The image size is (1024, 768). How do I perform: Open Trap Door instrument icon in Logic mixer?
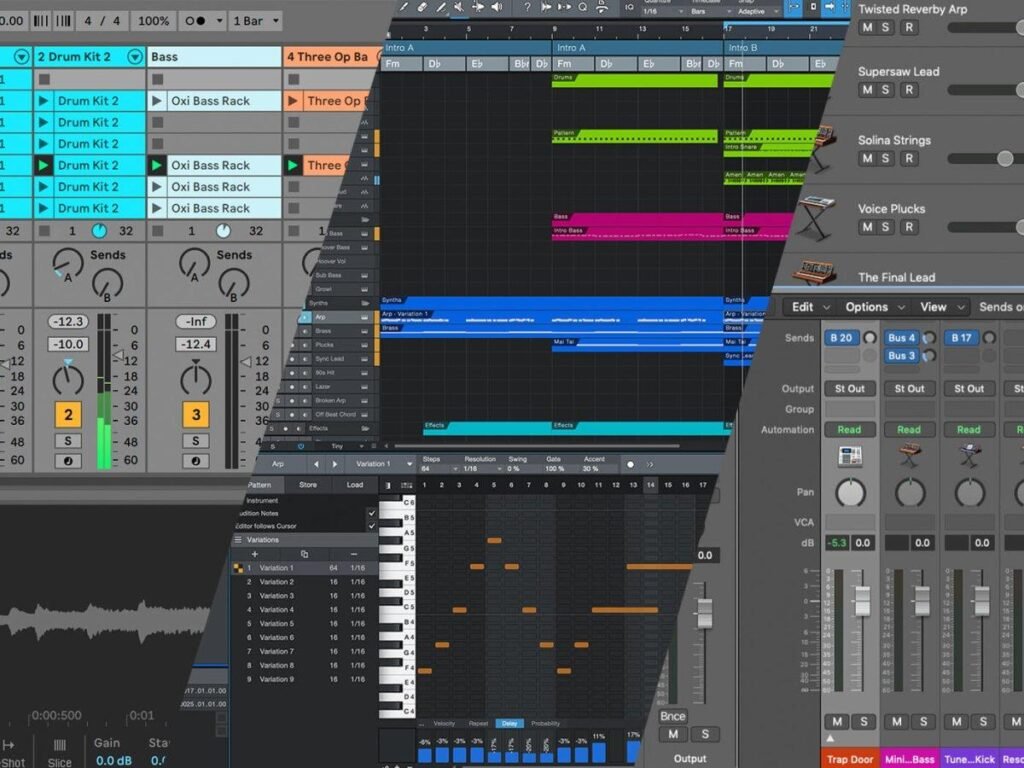850,456
